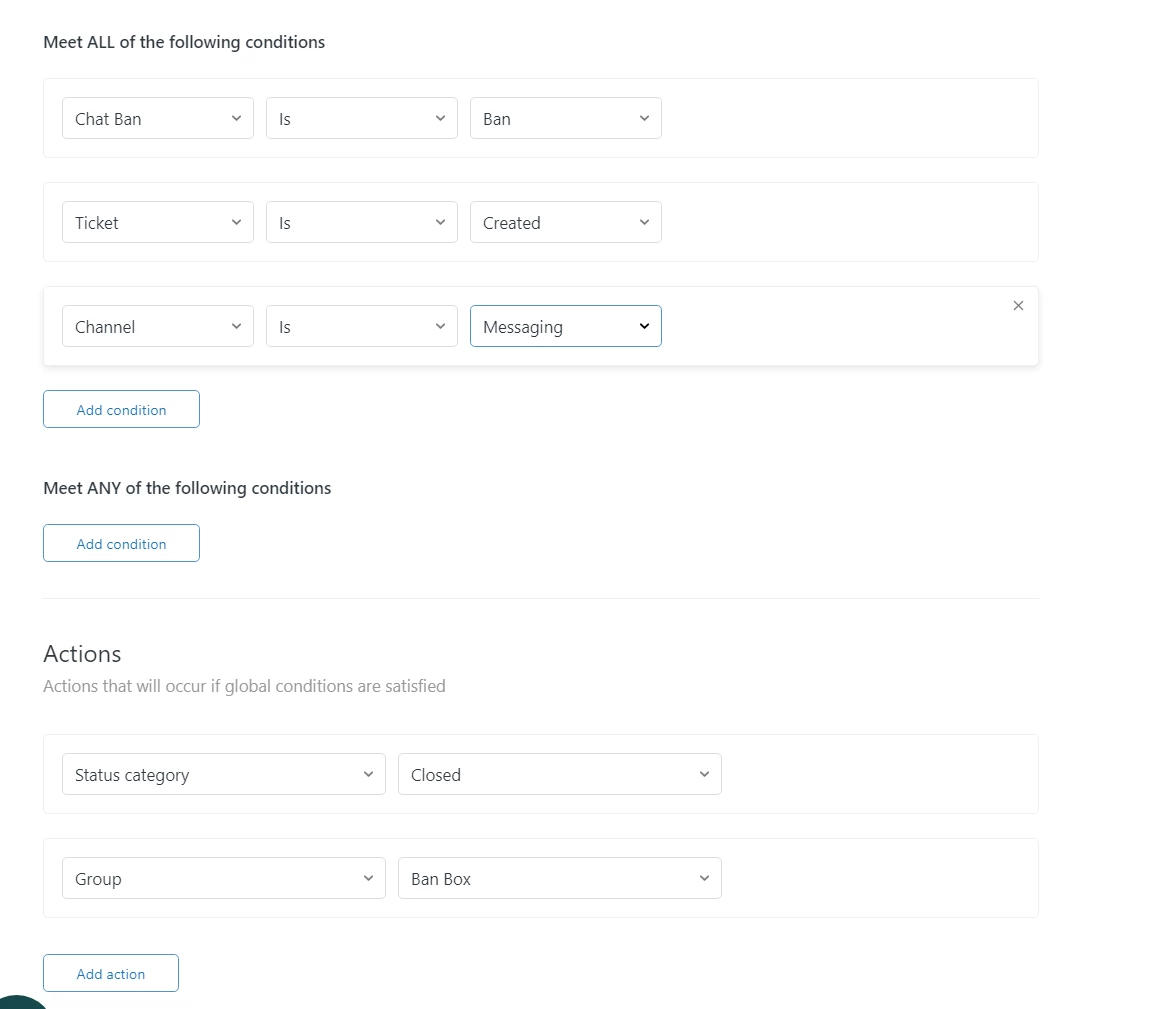The height and width of the screenshot is (1009, 1156).
Task: Add condition under Meet ANY section
Action: click(121, 543)
